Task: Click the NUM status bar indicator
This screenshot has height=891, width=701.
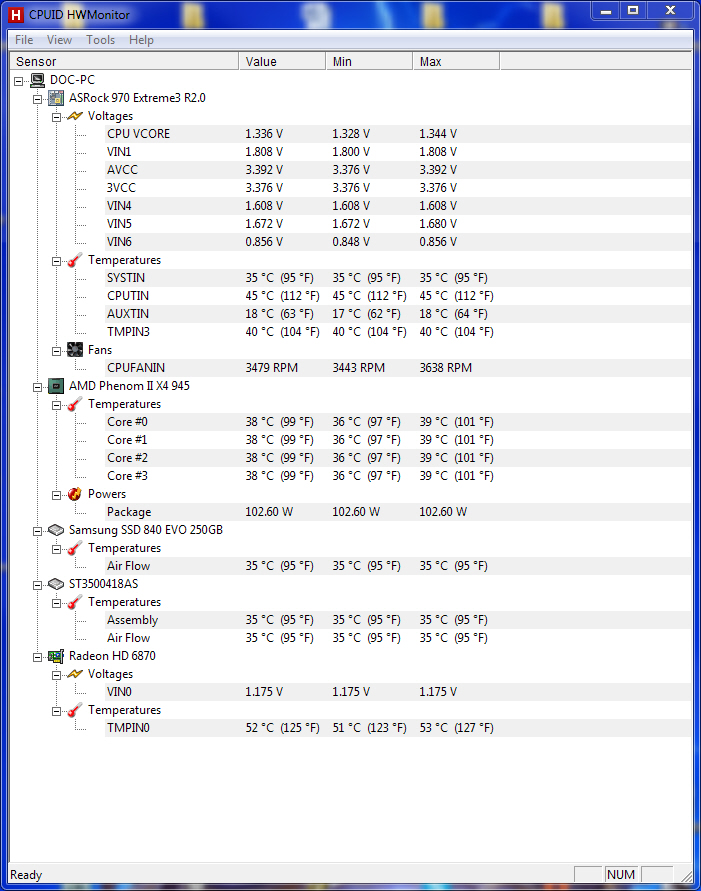Action: [x=620, y=875]
